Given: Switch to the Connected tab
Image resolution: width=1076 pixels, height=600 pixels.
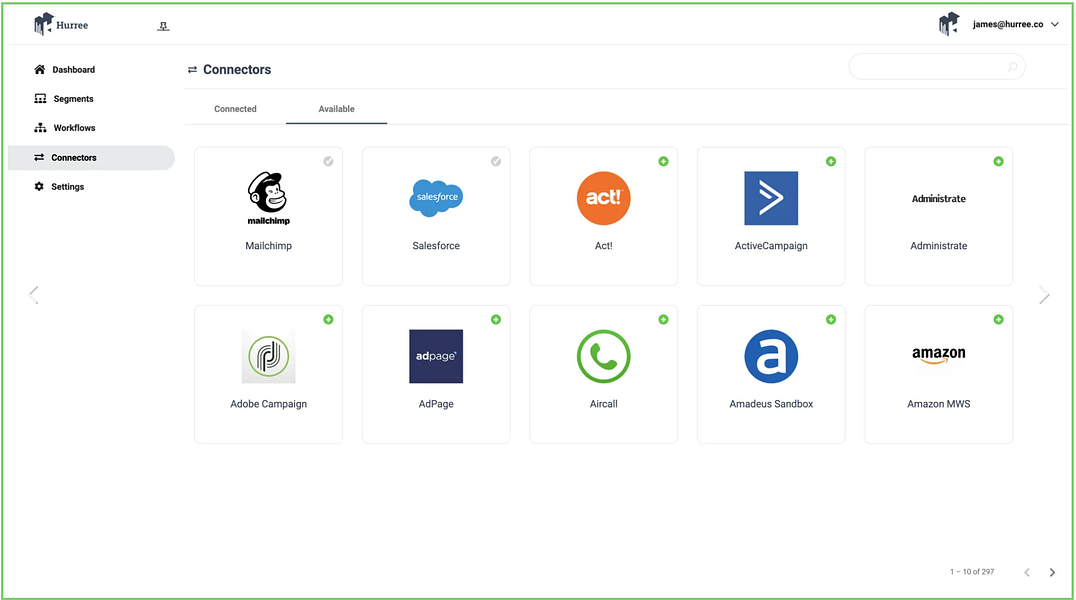Looking at the screenshot, I should tap(235, 109).
